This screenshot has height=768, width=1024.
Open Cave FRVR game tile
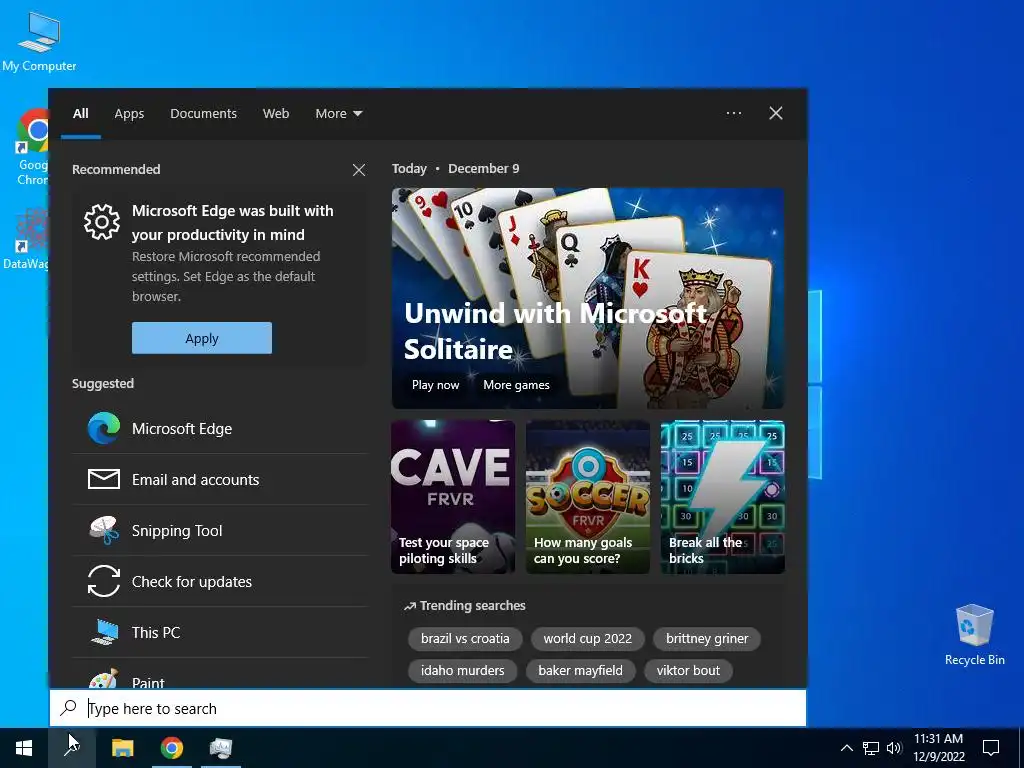click(x=453, y=497)
